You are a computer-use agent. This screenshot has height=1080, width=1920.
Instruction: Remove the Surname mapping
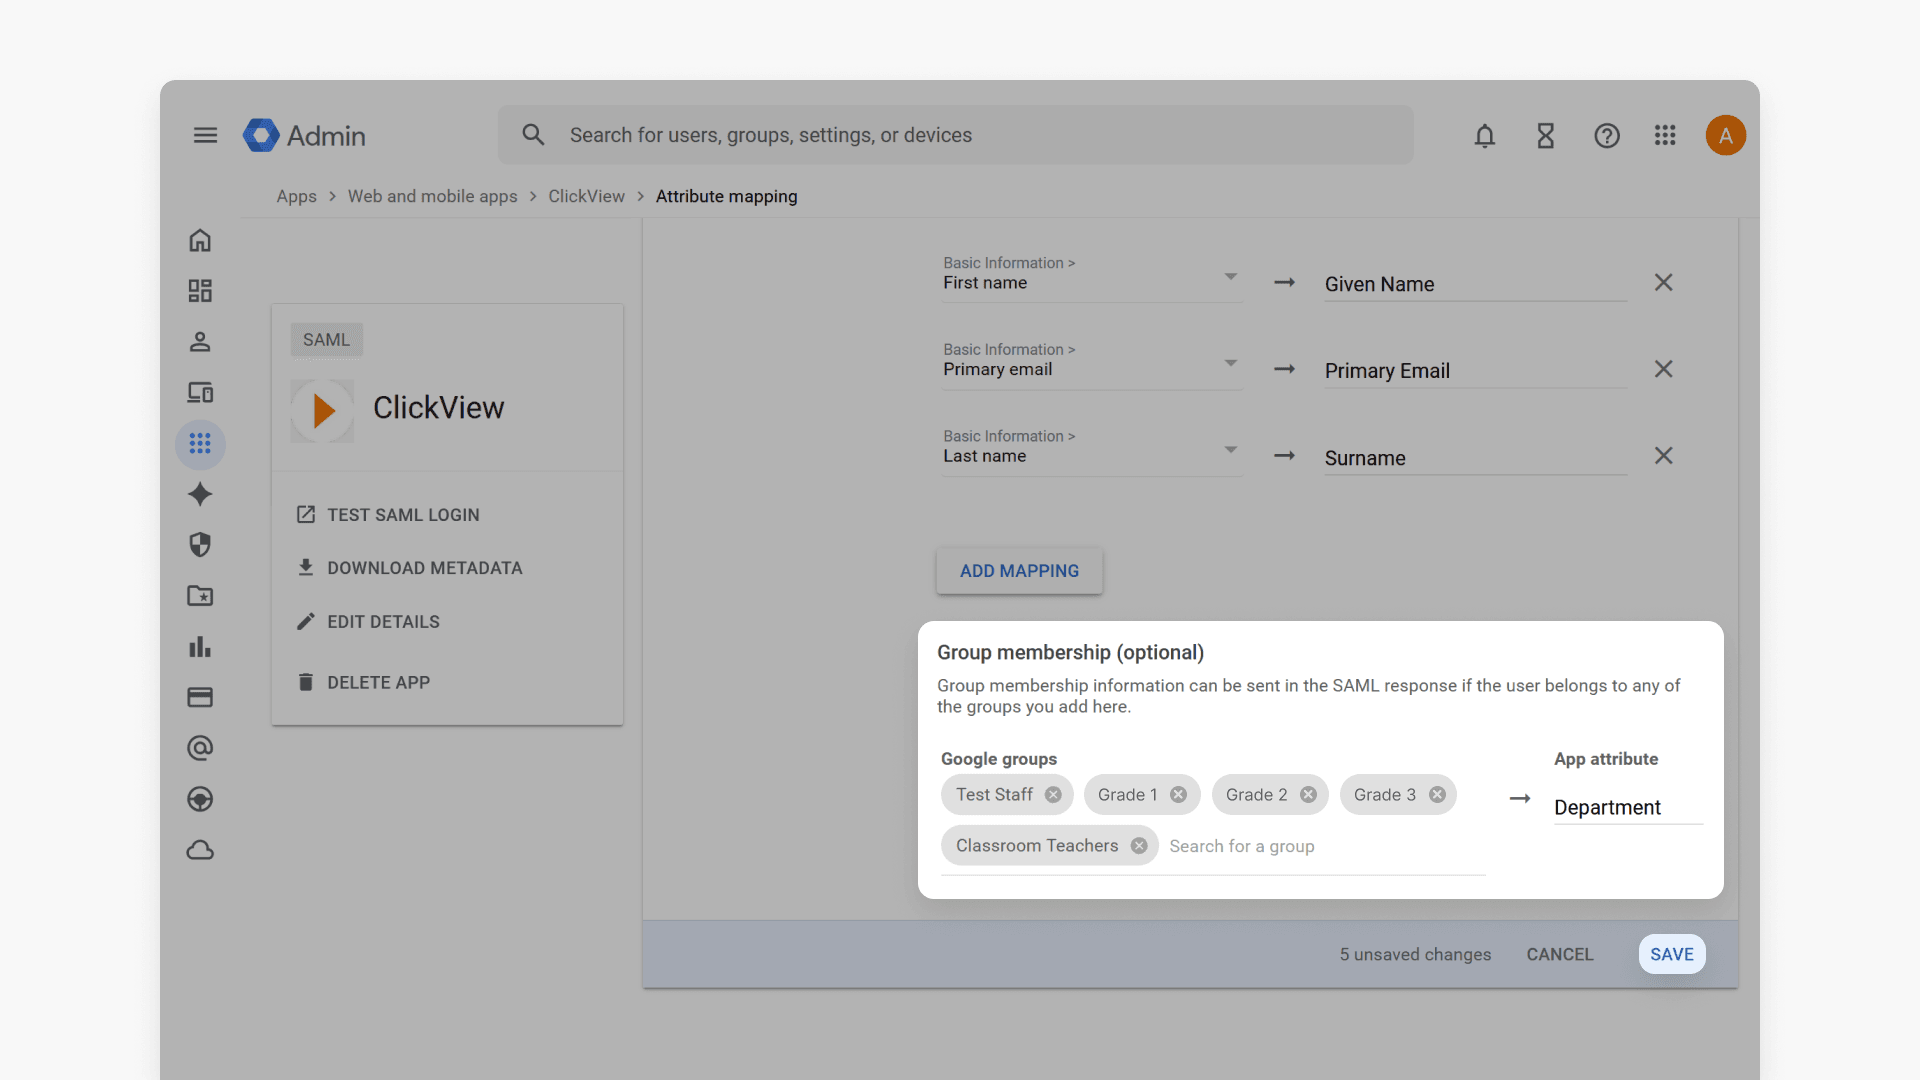coord(1664,456)
